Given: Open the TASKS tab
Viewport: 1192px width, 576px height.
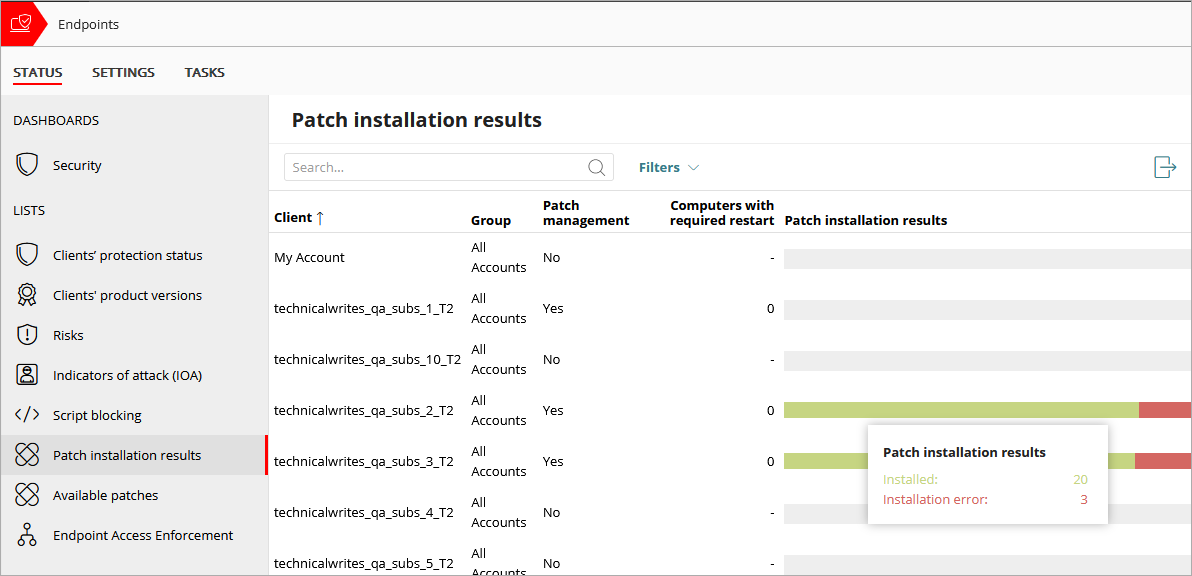Looking at the screenshot, I should (x=204, y=72).
